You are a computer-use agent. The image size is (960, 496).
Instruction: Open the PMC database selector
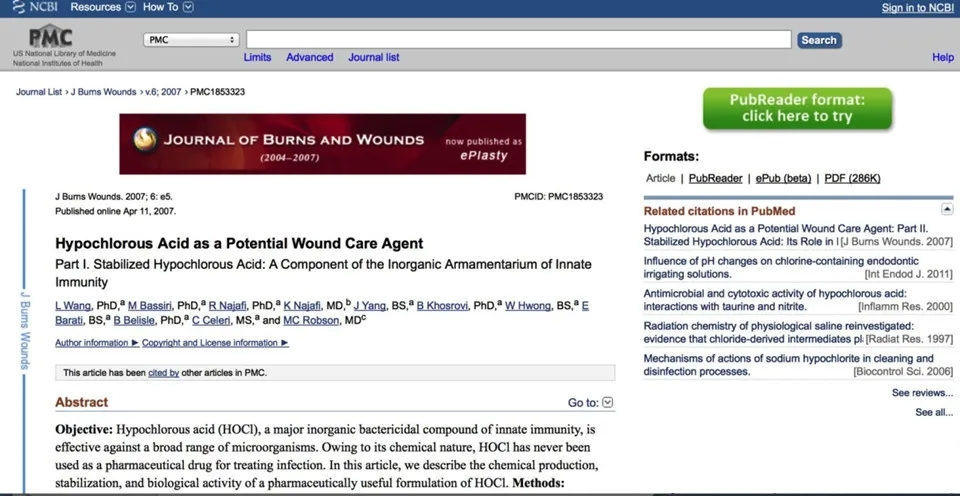191,40
